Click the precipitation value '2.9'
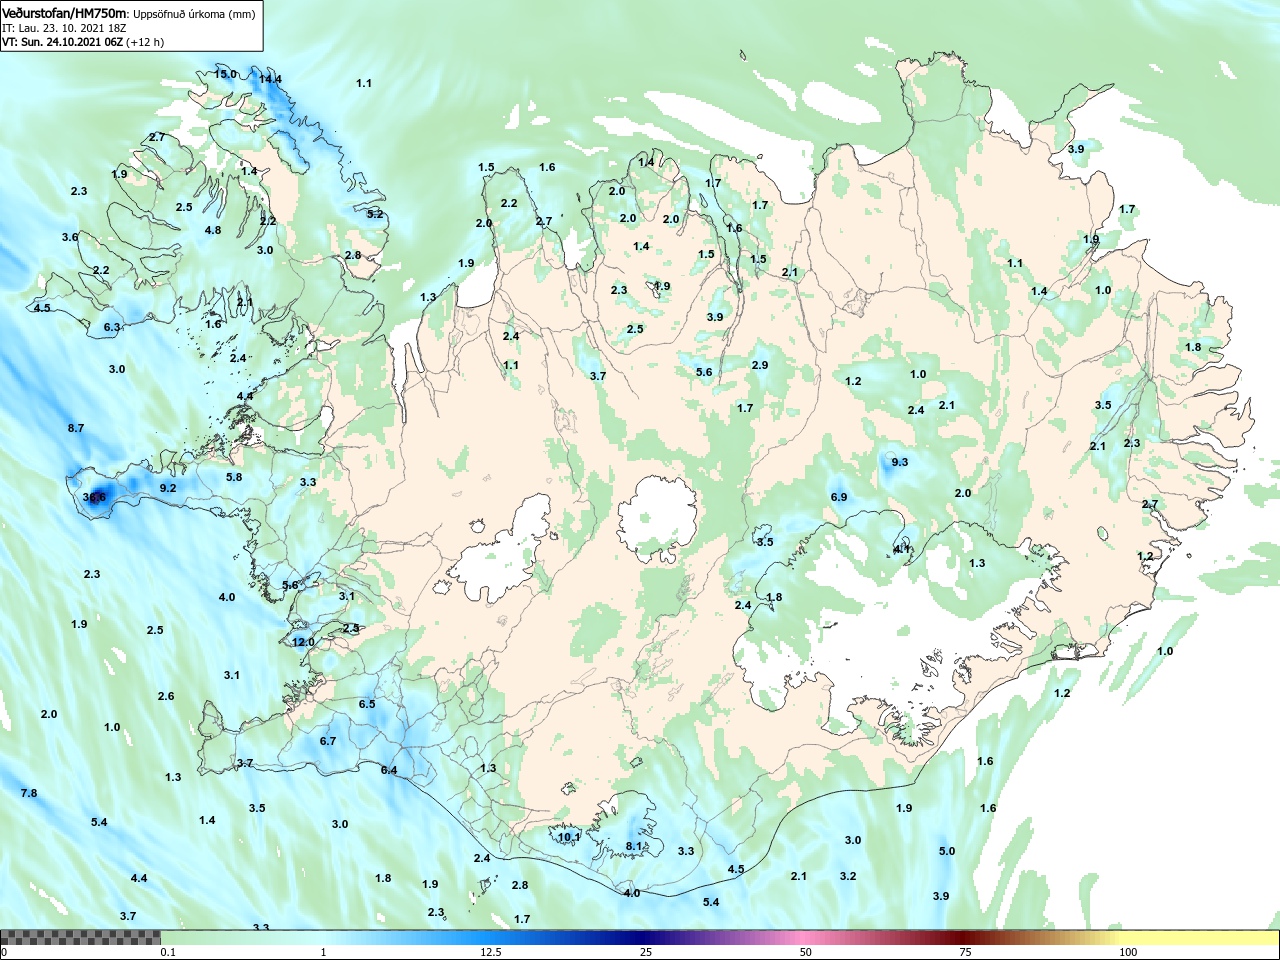This screenshot has width=1280, height=960. tap(760, 365)
